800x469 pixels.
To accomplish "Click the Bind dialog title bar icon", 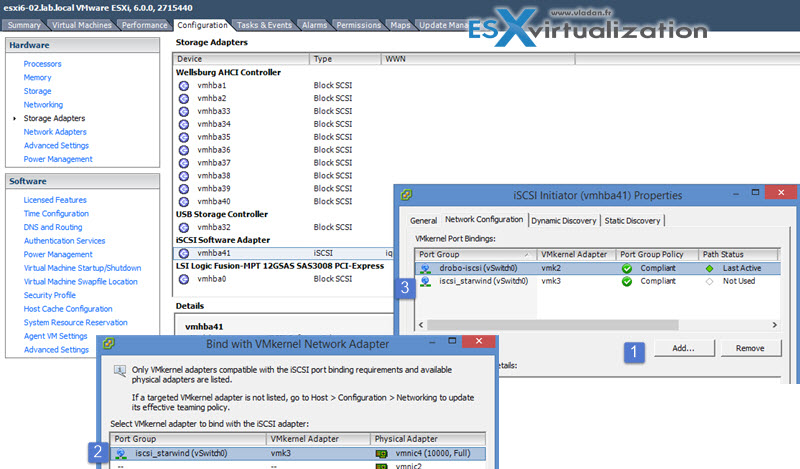I will [x=108, y=344].
